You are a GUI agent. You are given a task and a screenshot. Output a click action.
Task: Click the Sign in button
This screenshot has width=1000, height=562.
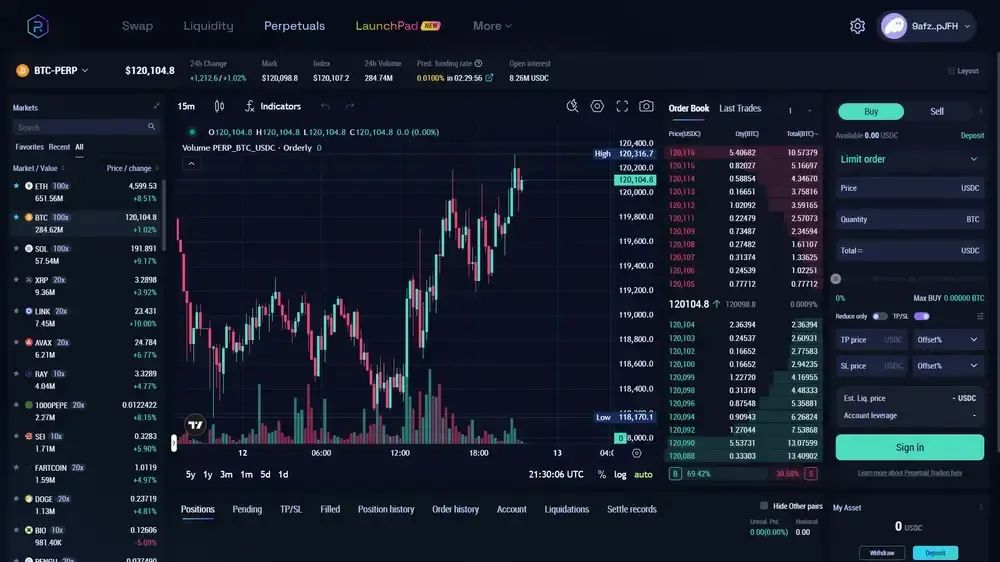[x=909, y=447]
